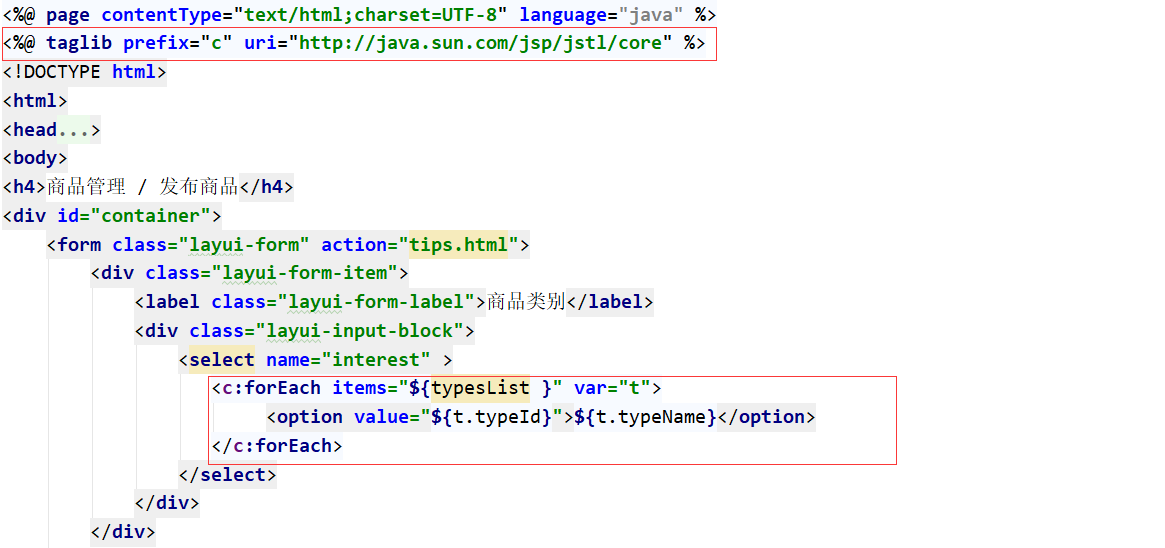1165x548 pixels.
Task: Click the language "java" attribute value
Action: pyautogui.click(x=649, y=15)
